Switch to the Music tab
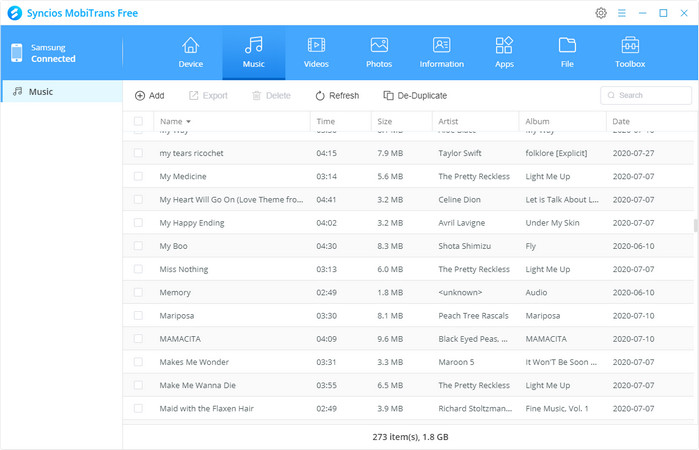The image size is (699, 450). (x=254, y=53)
